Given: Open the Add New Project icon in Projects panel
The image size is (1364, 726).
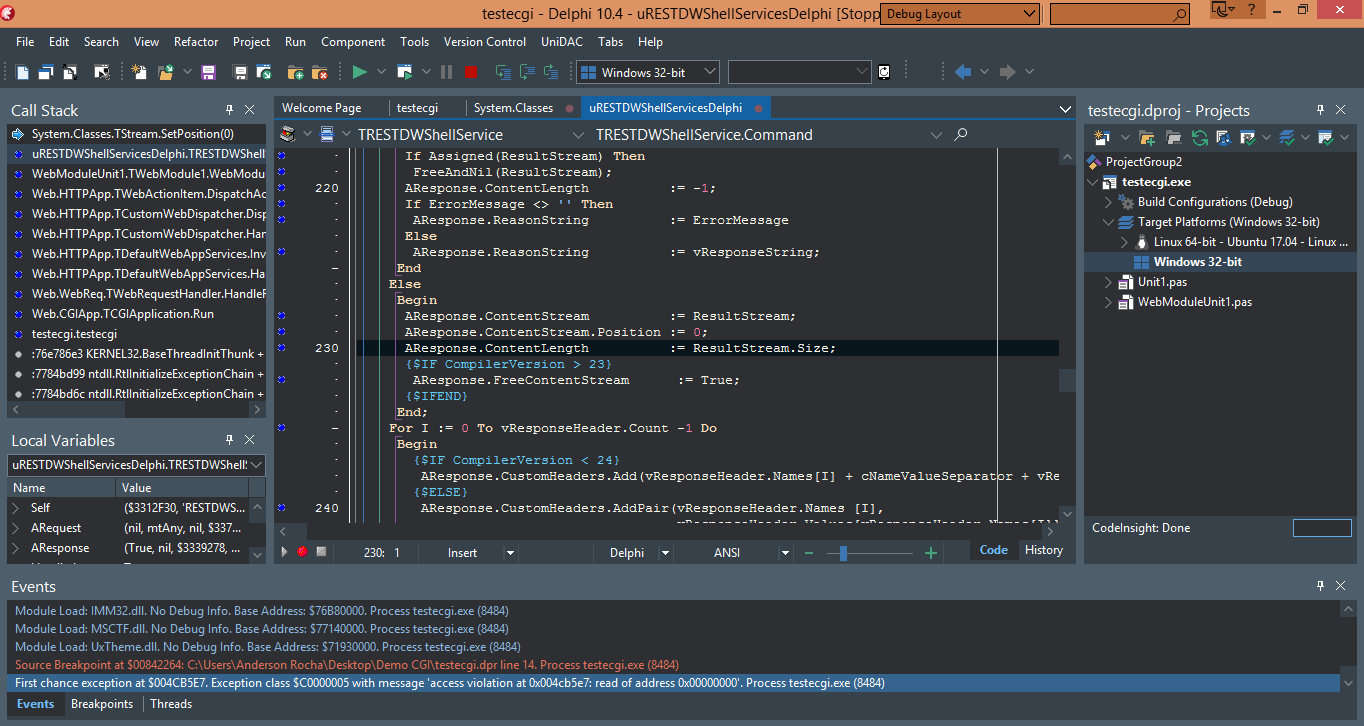Looking at the screenshot, I should (1103, 137).
